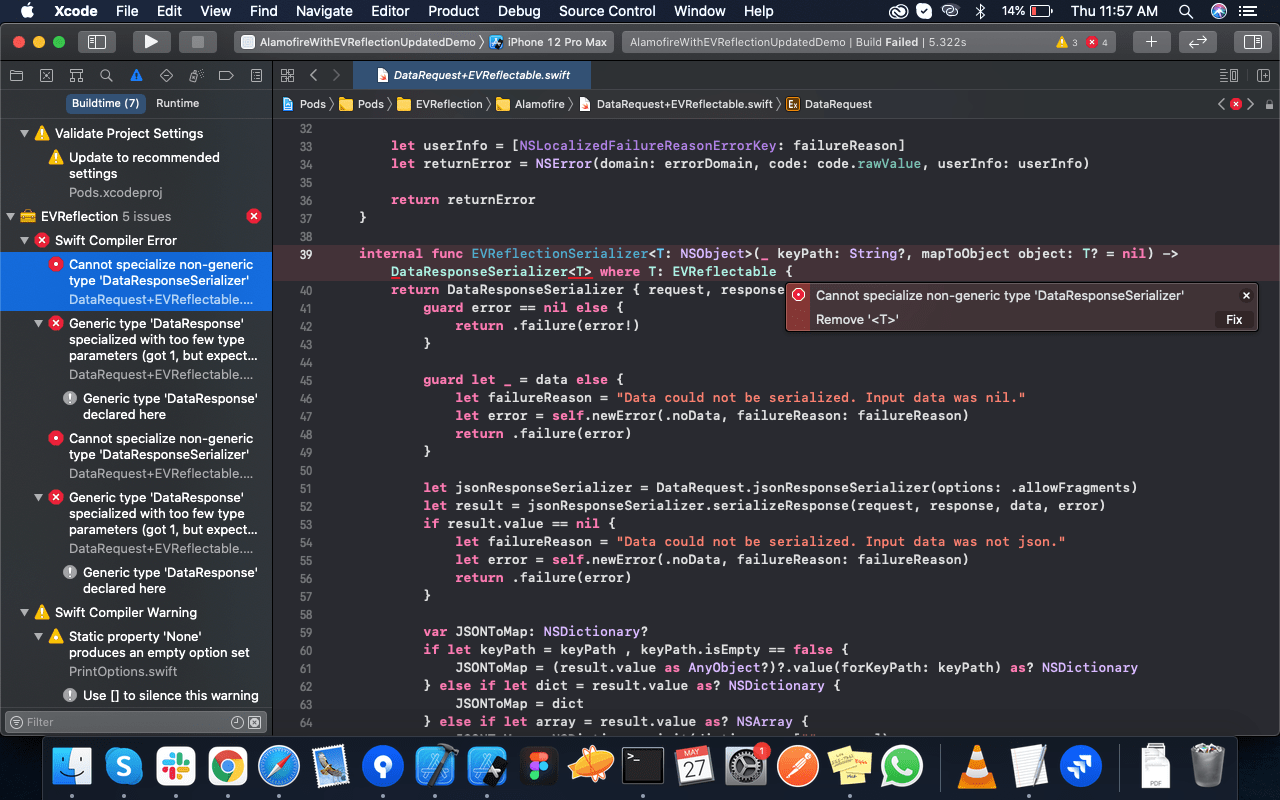Open Figma from the Dock
The height and width of the screenshot is (800, 1280).
point(538,766)
